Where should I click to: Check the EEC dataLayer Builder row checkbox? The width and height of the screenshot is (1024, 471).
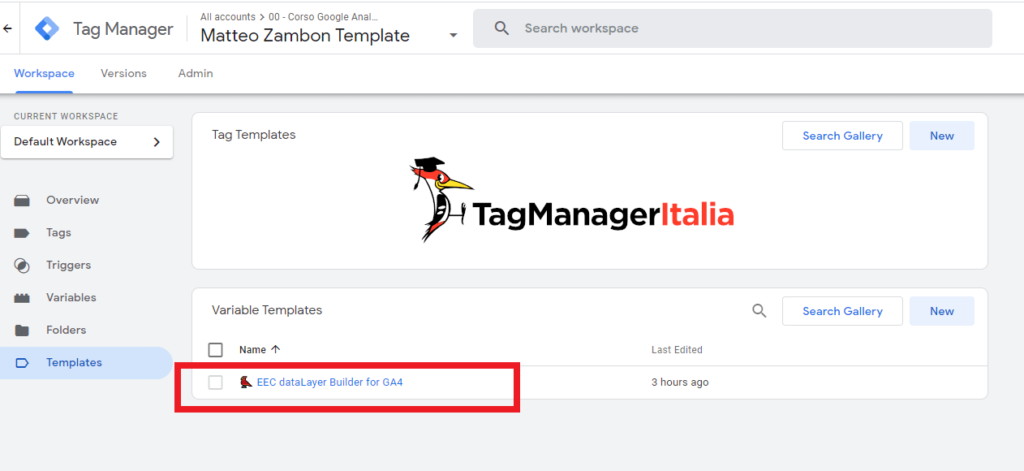tap(216, 383)
